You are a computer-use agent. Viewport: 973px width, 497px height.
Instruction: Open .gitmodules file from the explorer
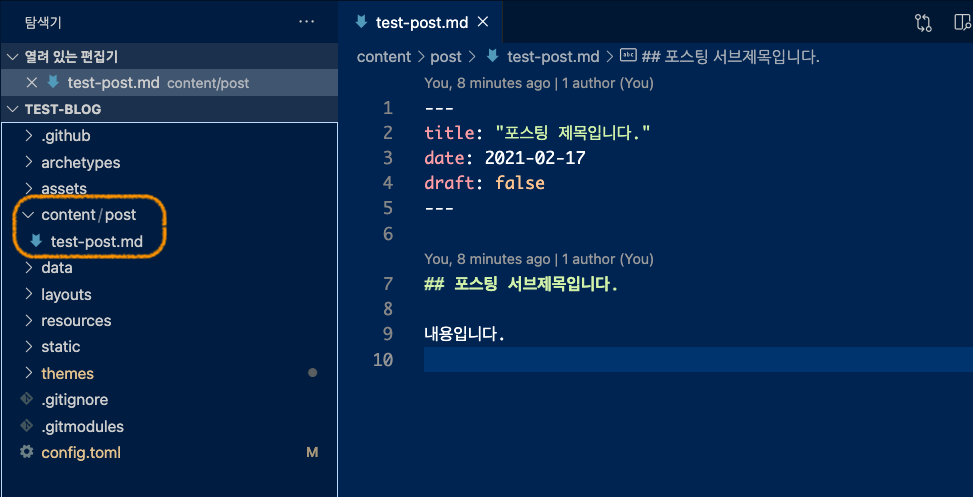pos(82,426)
